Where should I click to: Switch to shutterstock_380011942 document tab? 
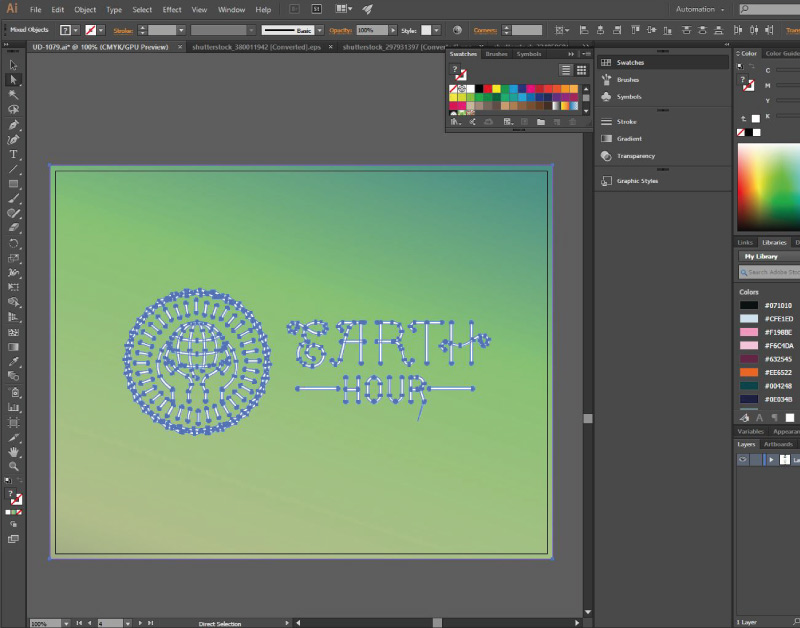256,47
